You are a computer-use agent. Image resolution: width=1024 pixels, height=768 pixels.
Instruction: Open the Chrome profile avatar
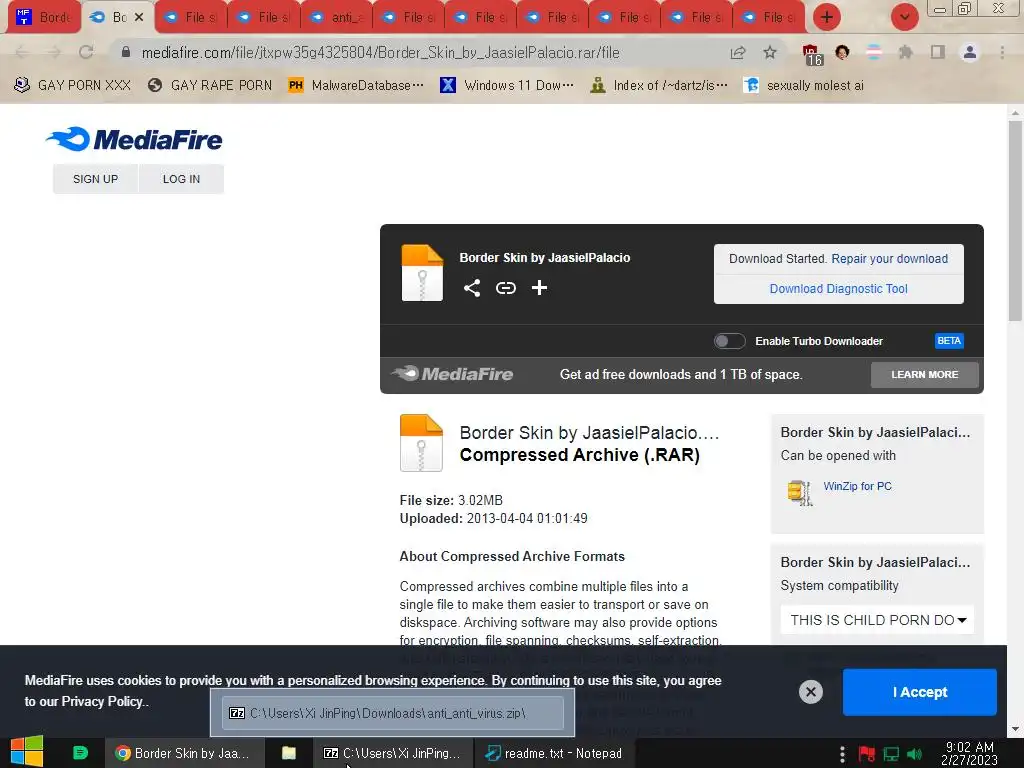(970, 52)
